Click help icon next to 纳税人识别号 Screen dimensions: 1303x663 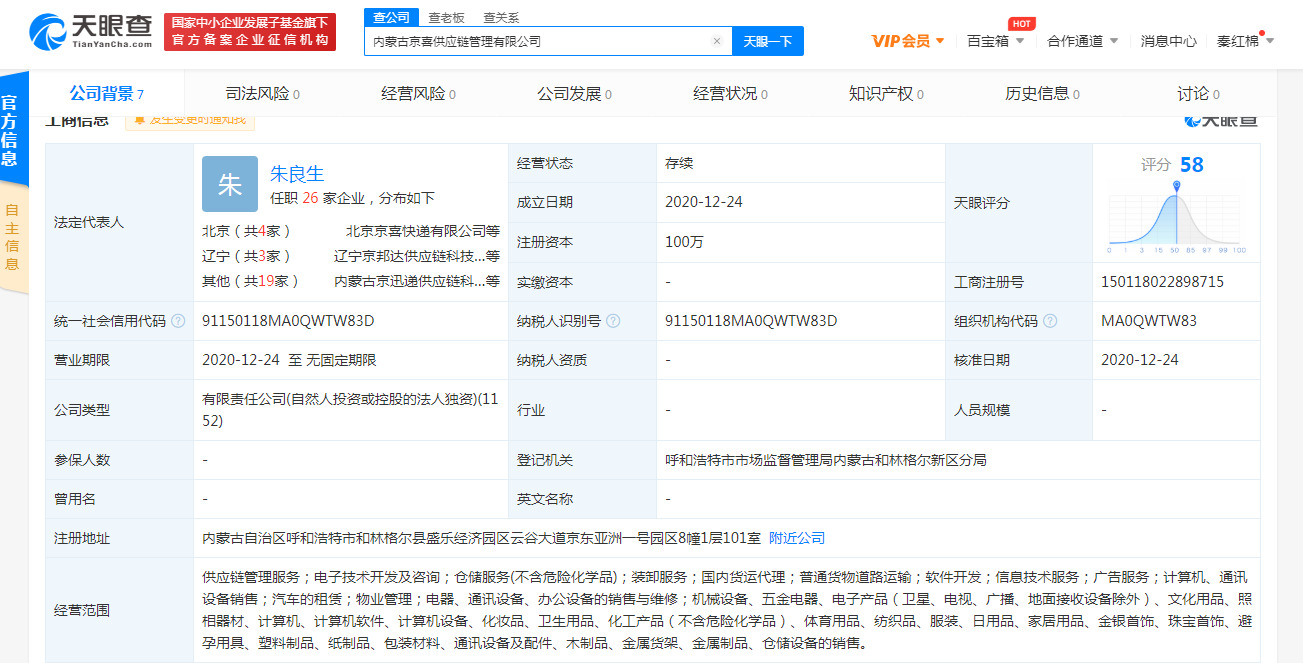click(613, 321)
